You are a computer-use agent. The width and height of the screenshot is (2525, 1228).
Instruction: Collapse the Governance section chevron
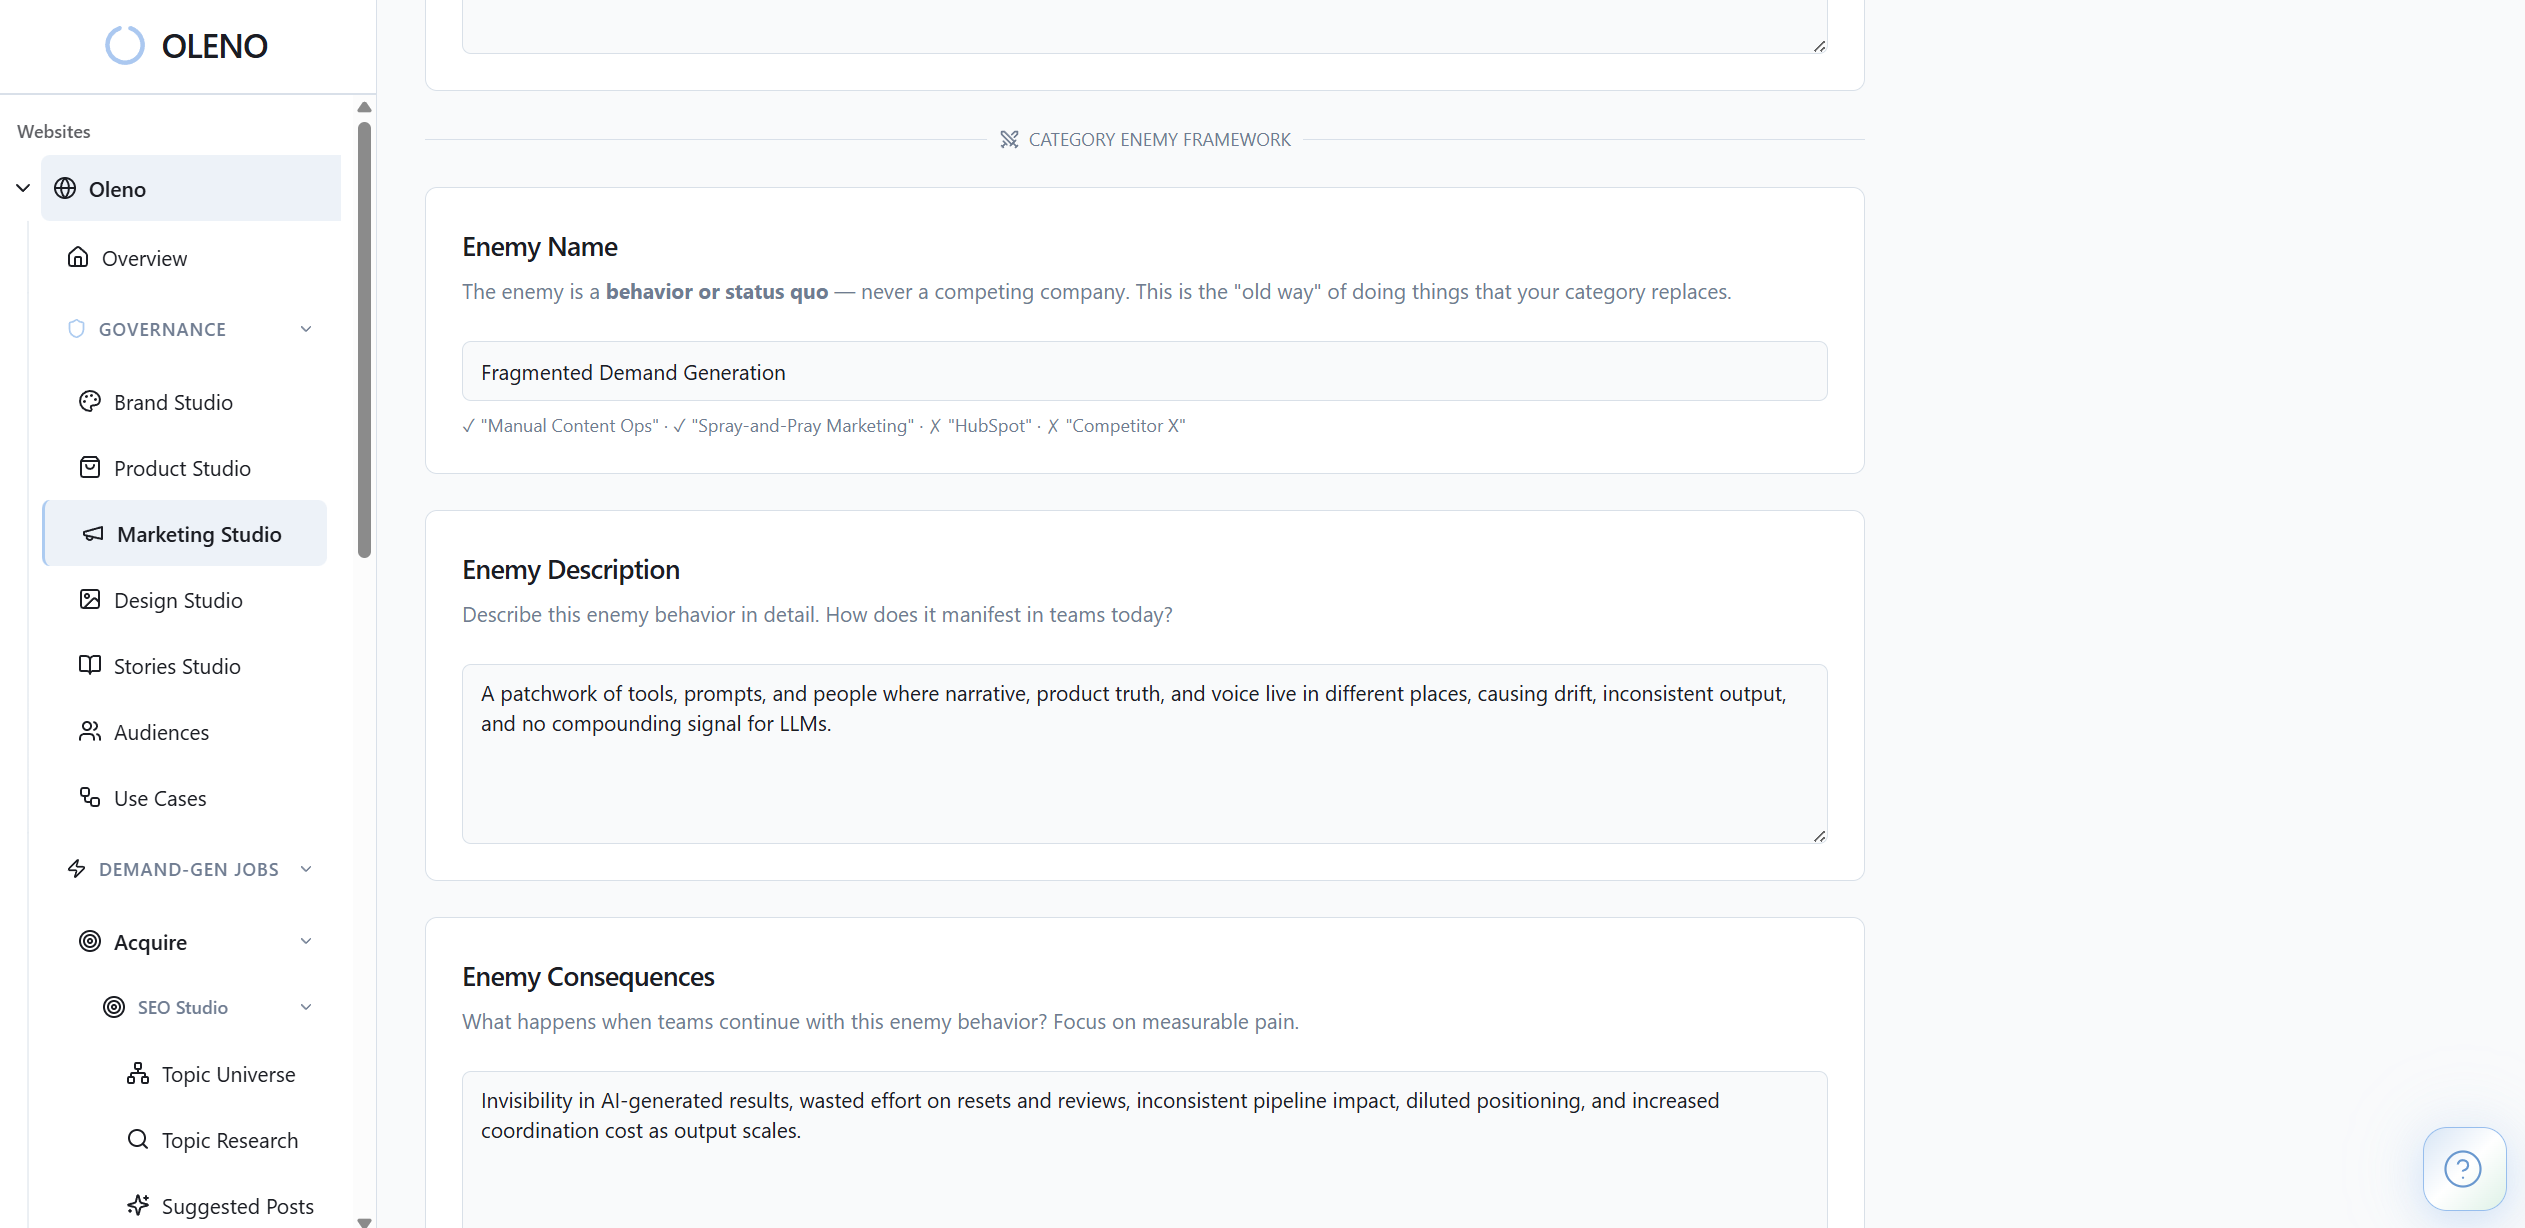click(x=306, y=329)
